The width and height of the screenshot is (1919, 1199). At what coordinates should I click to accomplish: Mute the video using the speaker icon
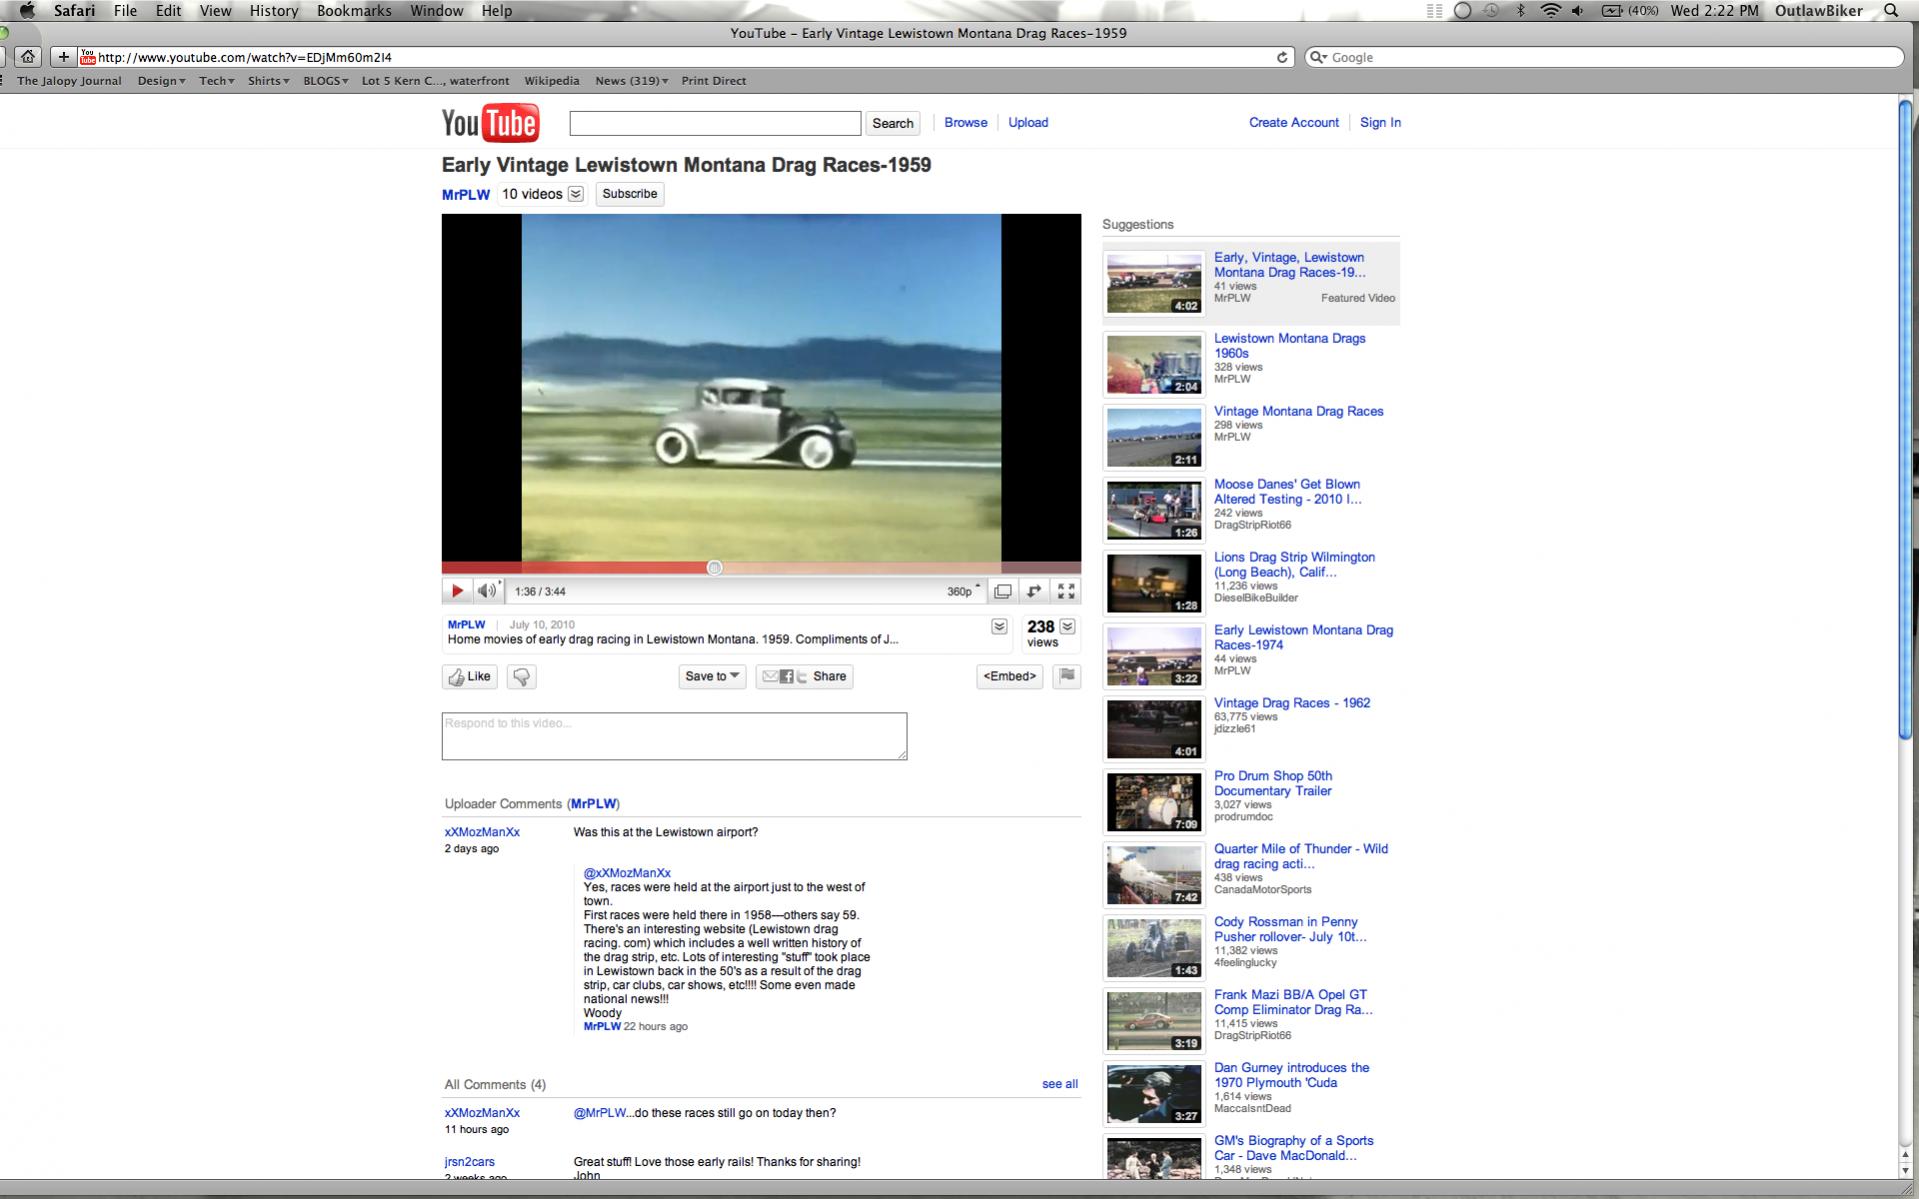pyautogui.click(x=487, y=591)
